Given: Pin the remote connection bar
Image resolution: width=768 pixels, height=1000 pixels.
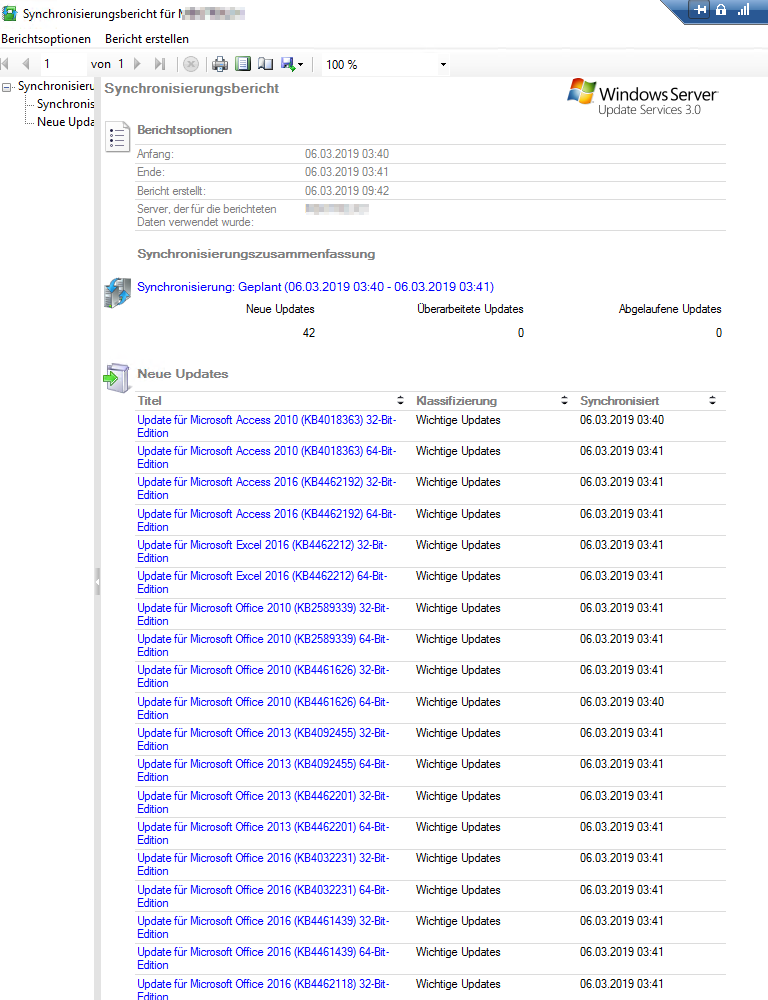Looking at the screenshot, I should coord(700,10).
